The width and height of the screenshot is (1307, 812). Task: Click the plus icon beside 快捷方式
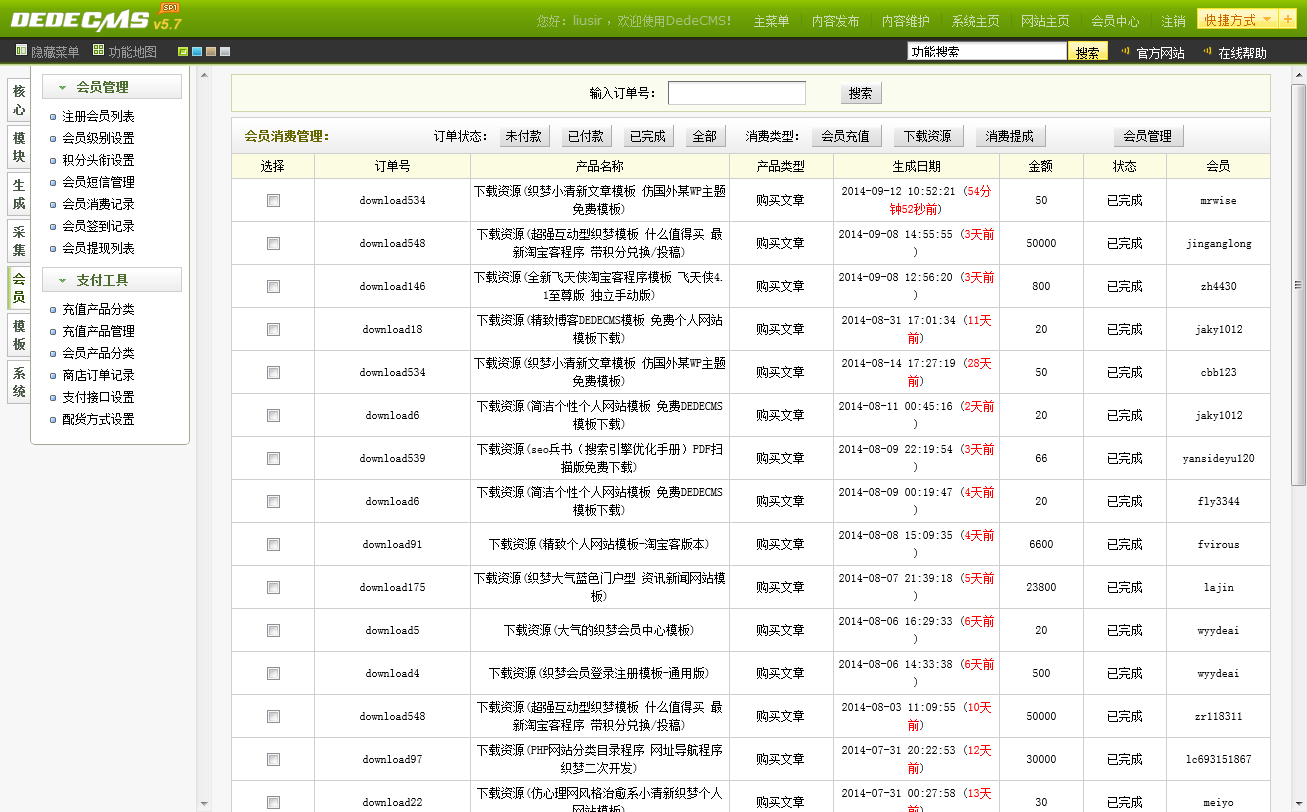(1286, 20)
